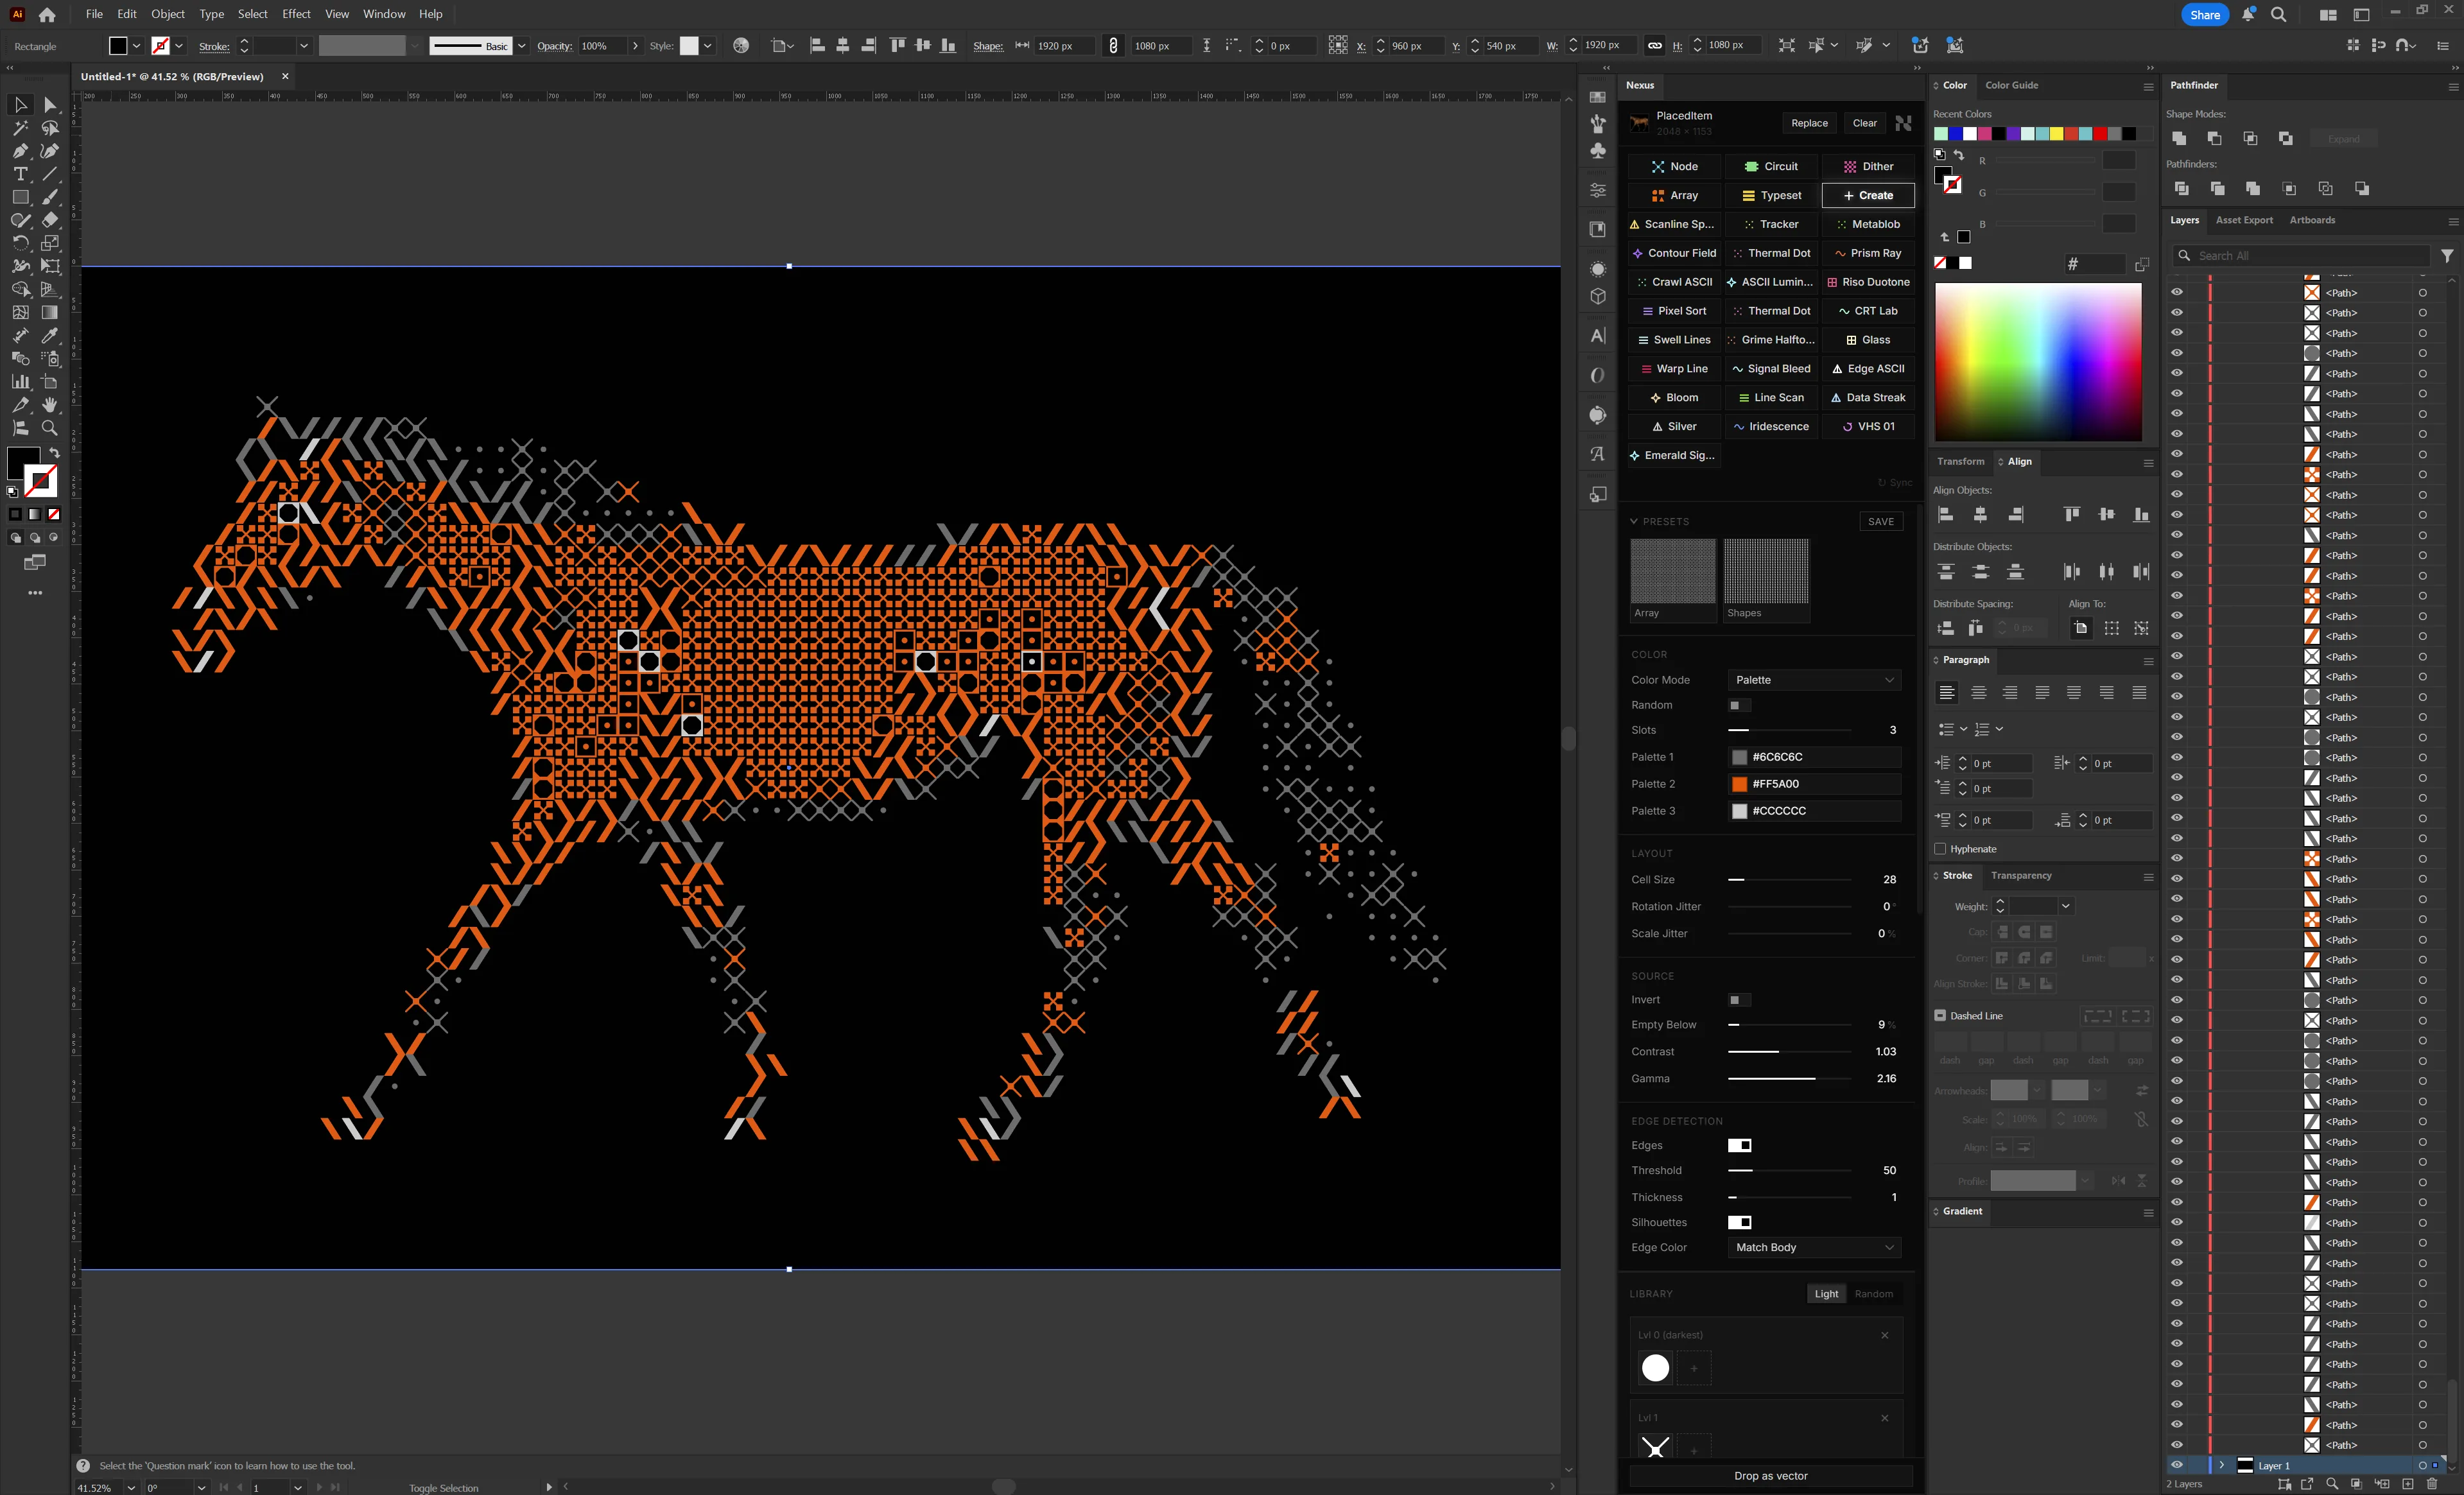Click the Home icon in top bar
The height and width of the screenshot is (1495, 2464).
(x=47, y=15)
